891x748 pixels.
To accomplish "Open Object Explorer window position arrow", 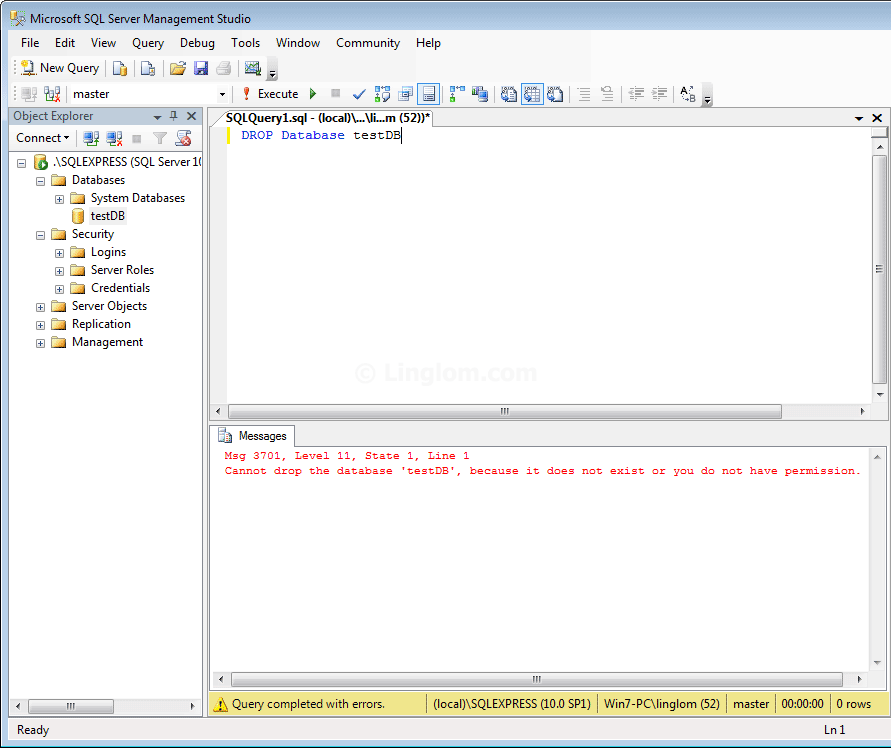I will (157, 117).
